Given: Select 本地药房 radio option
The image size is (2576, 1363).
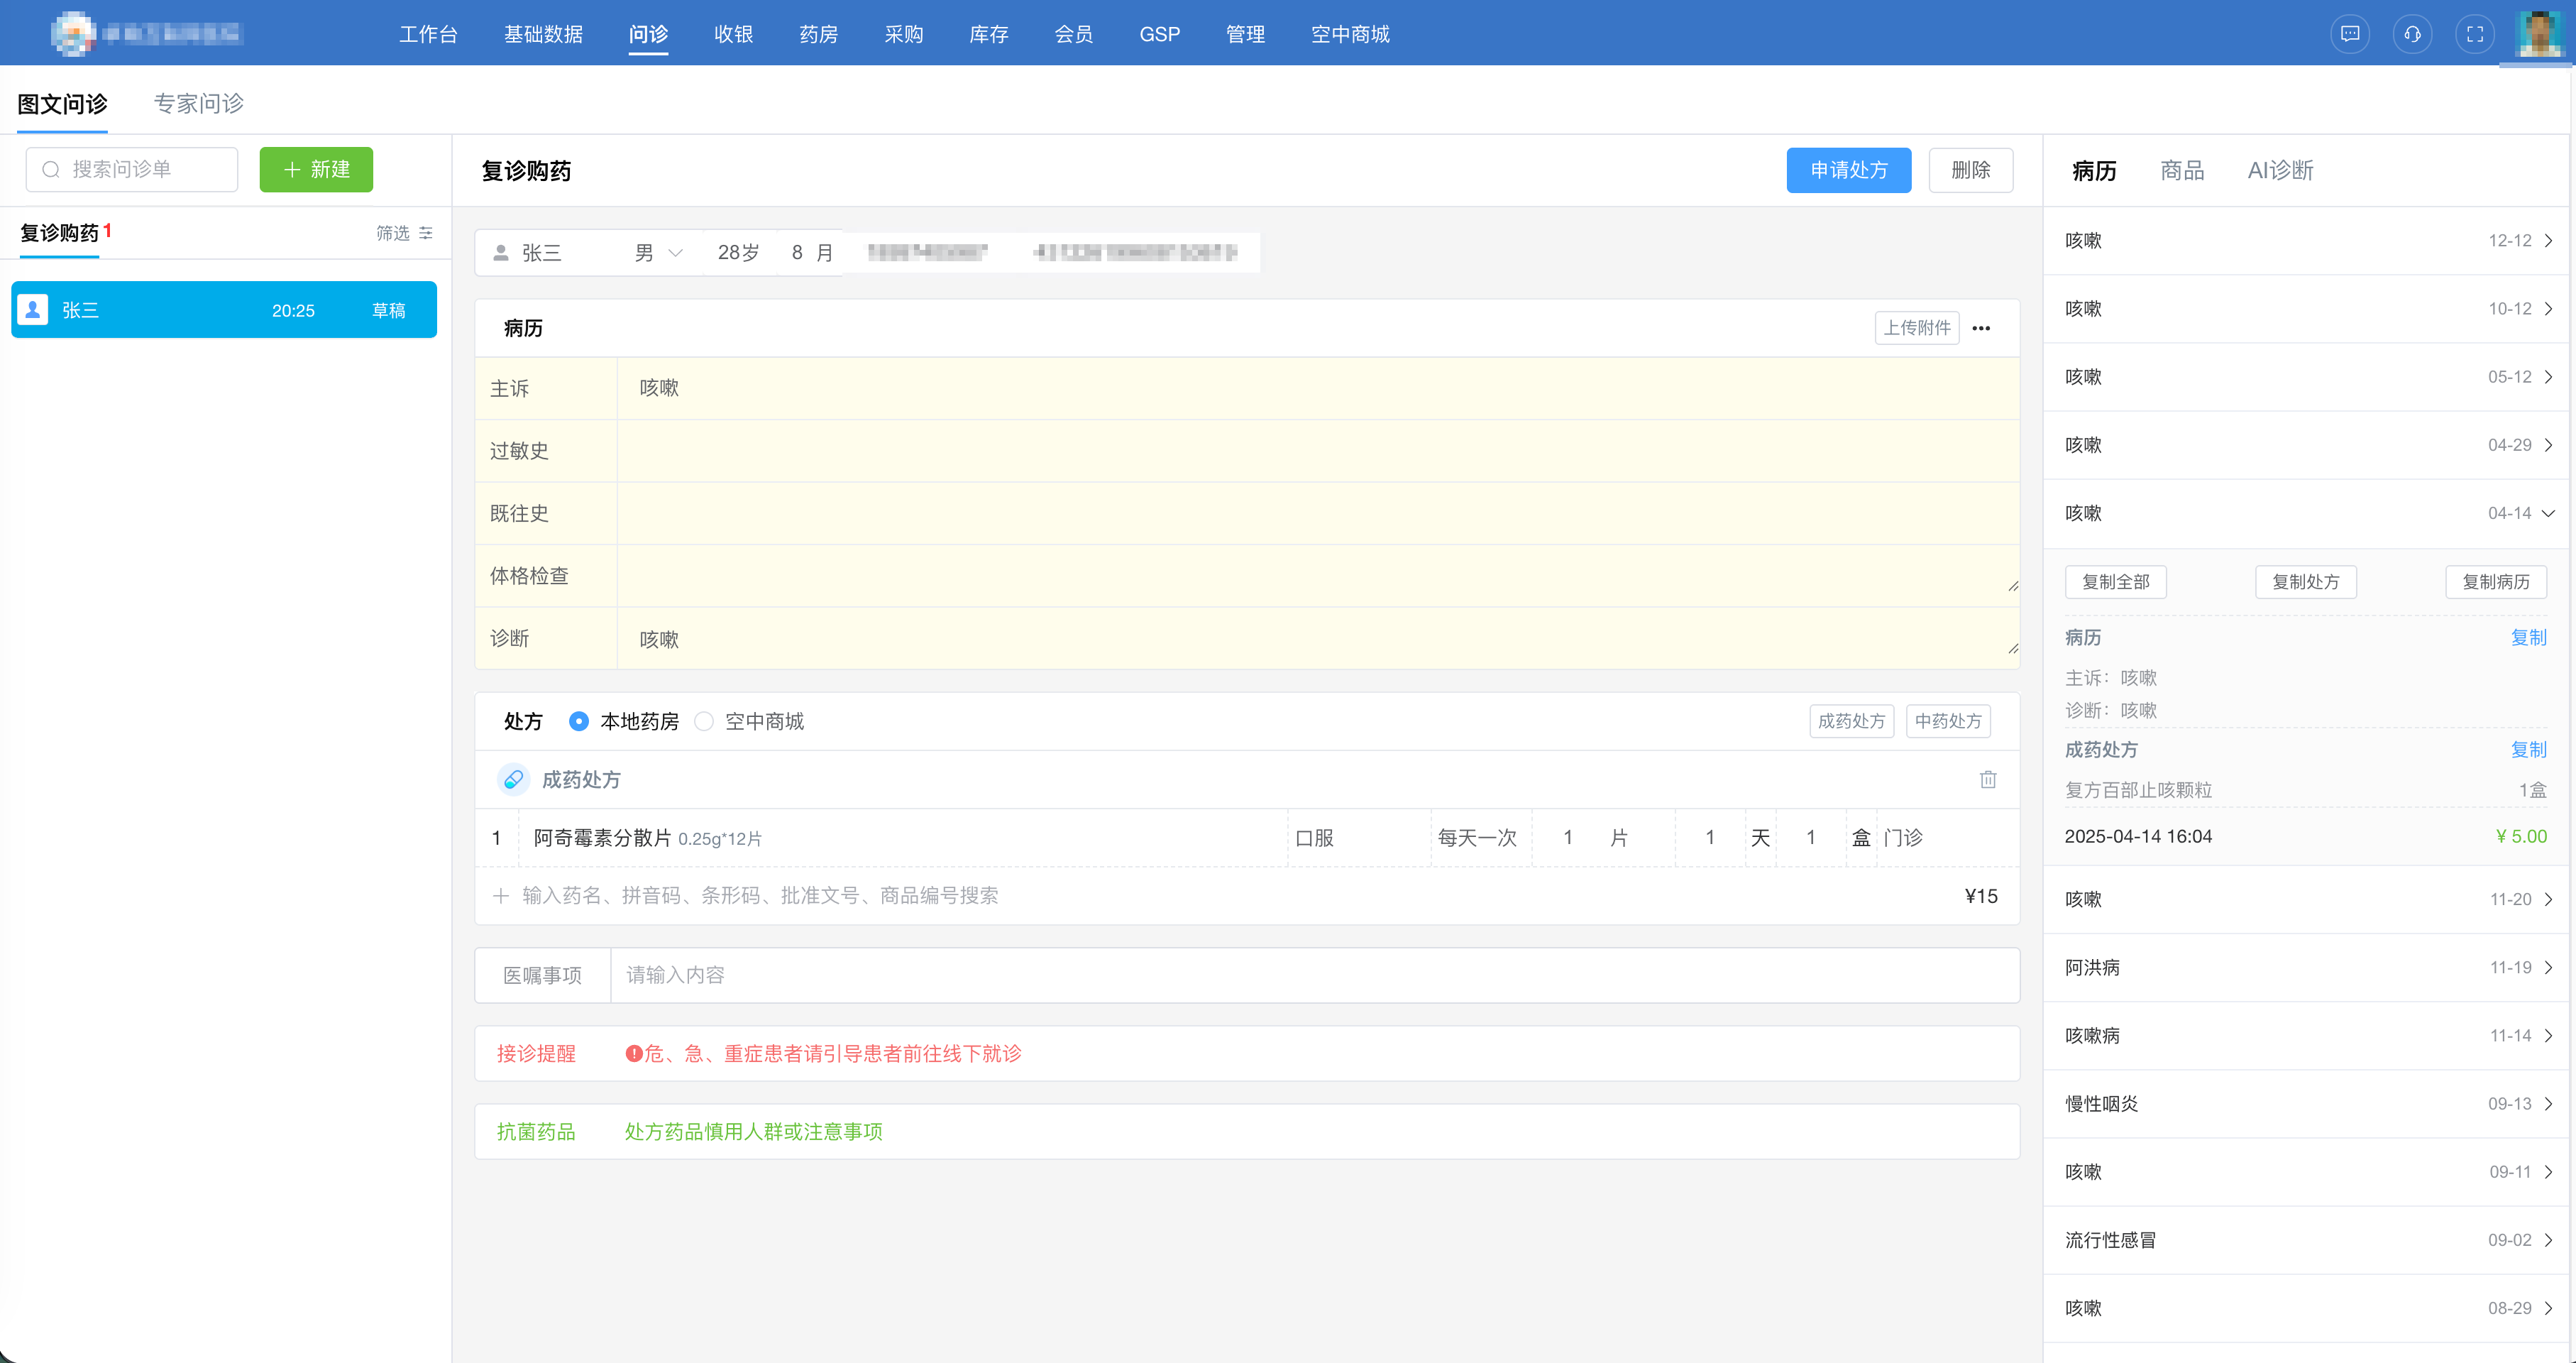Looking at the screenshot, I should [x=579, y=721].
